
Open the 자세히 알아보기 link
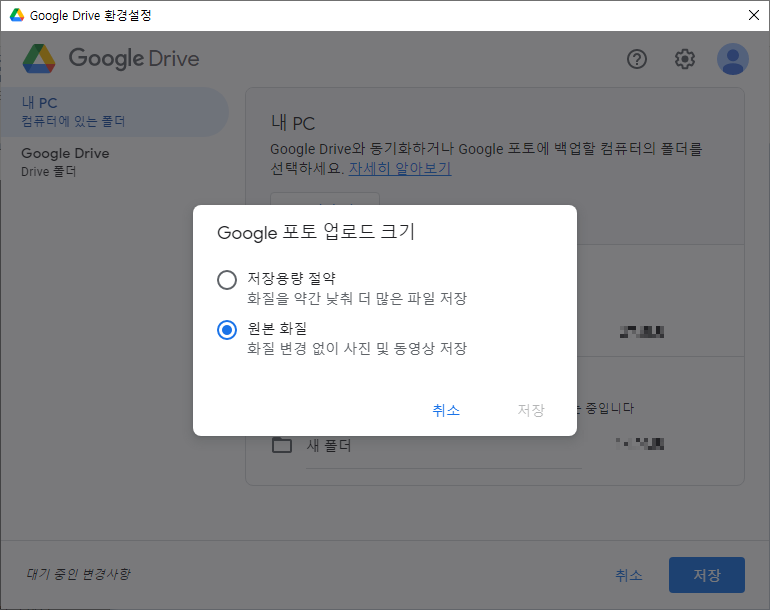(x=400, y=168)
